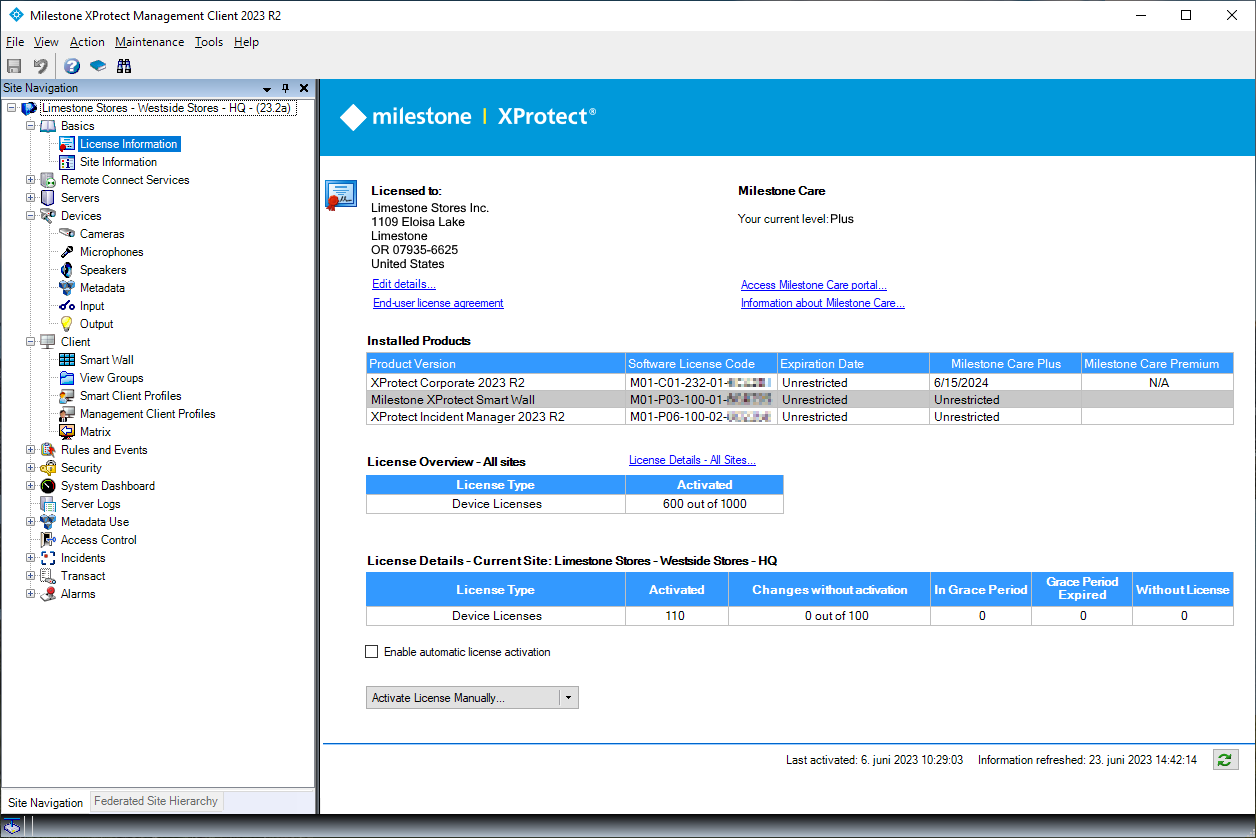Open the Activate License Manually dropdown arrow
The width and height of the screenshot is (1256, 838).
point(568,697)
